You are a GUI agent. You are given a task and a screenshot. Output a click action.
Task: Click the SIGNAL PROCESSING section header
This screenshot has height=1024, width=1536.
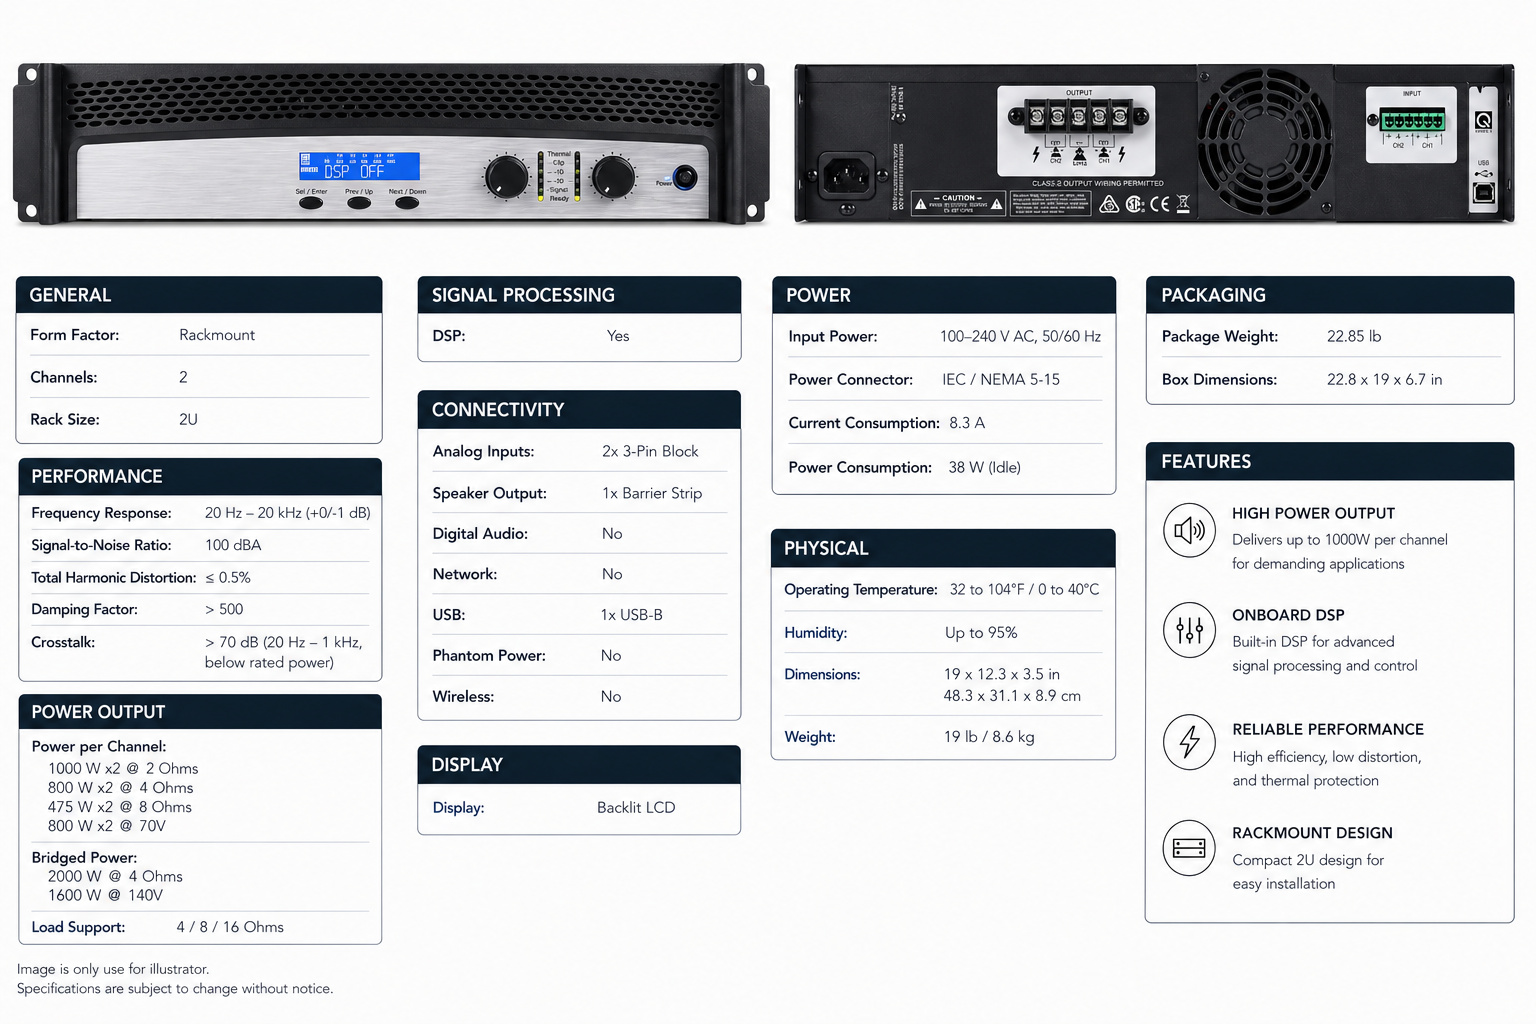(579, 295)
